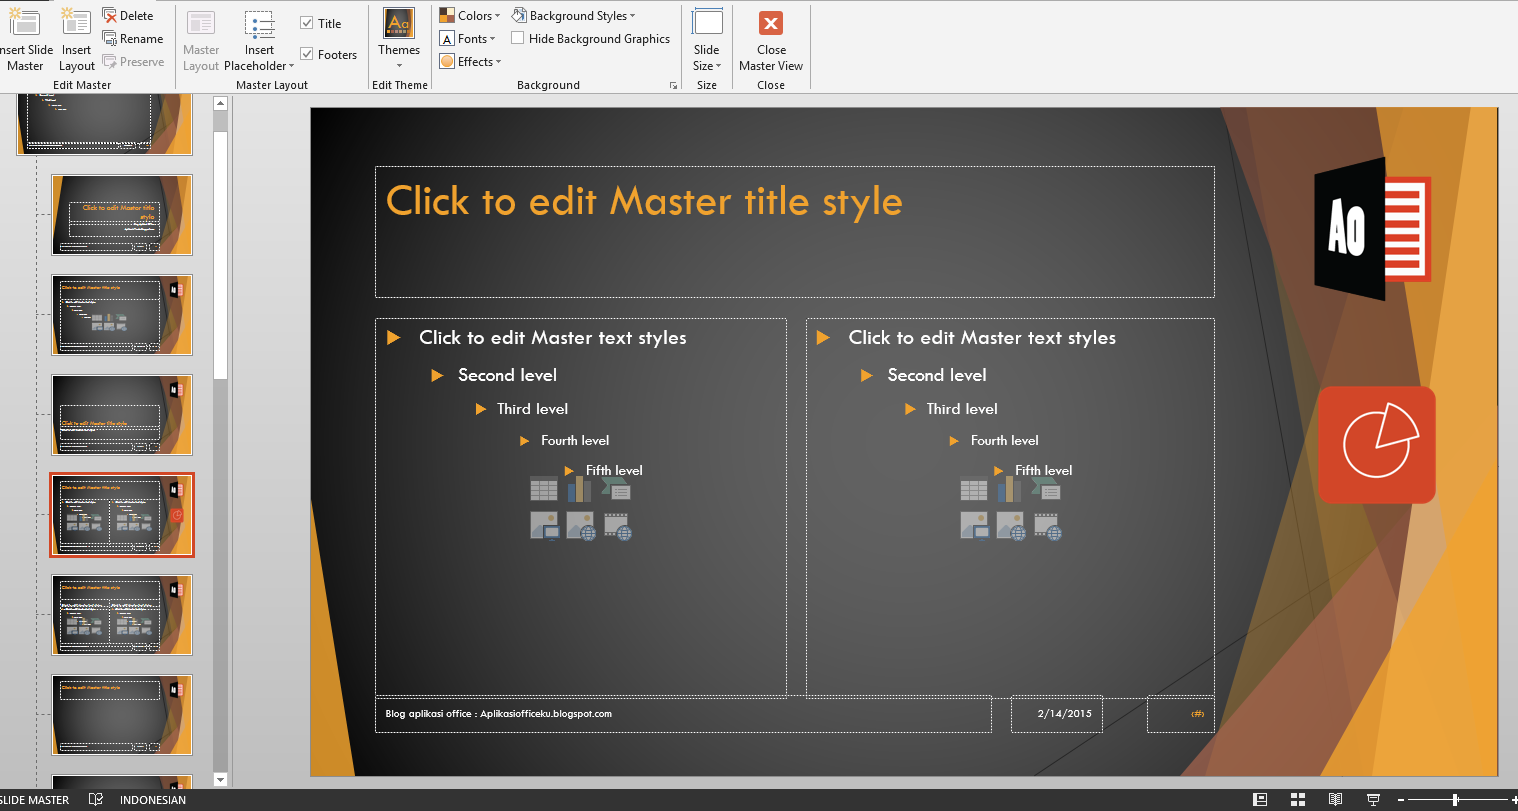Click Online Pictures icon in right placeholder
Image resolution: width=1518 pixels, height=811 pixels.
(x=1010, y=526)
